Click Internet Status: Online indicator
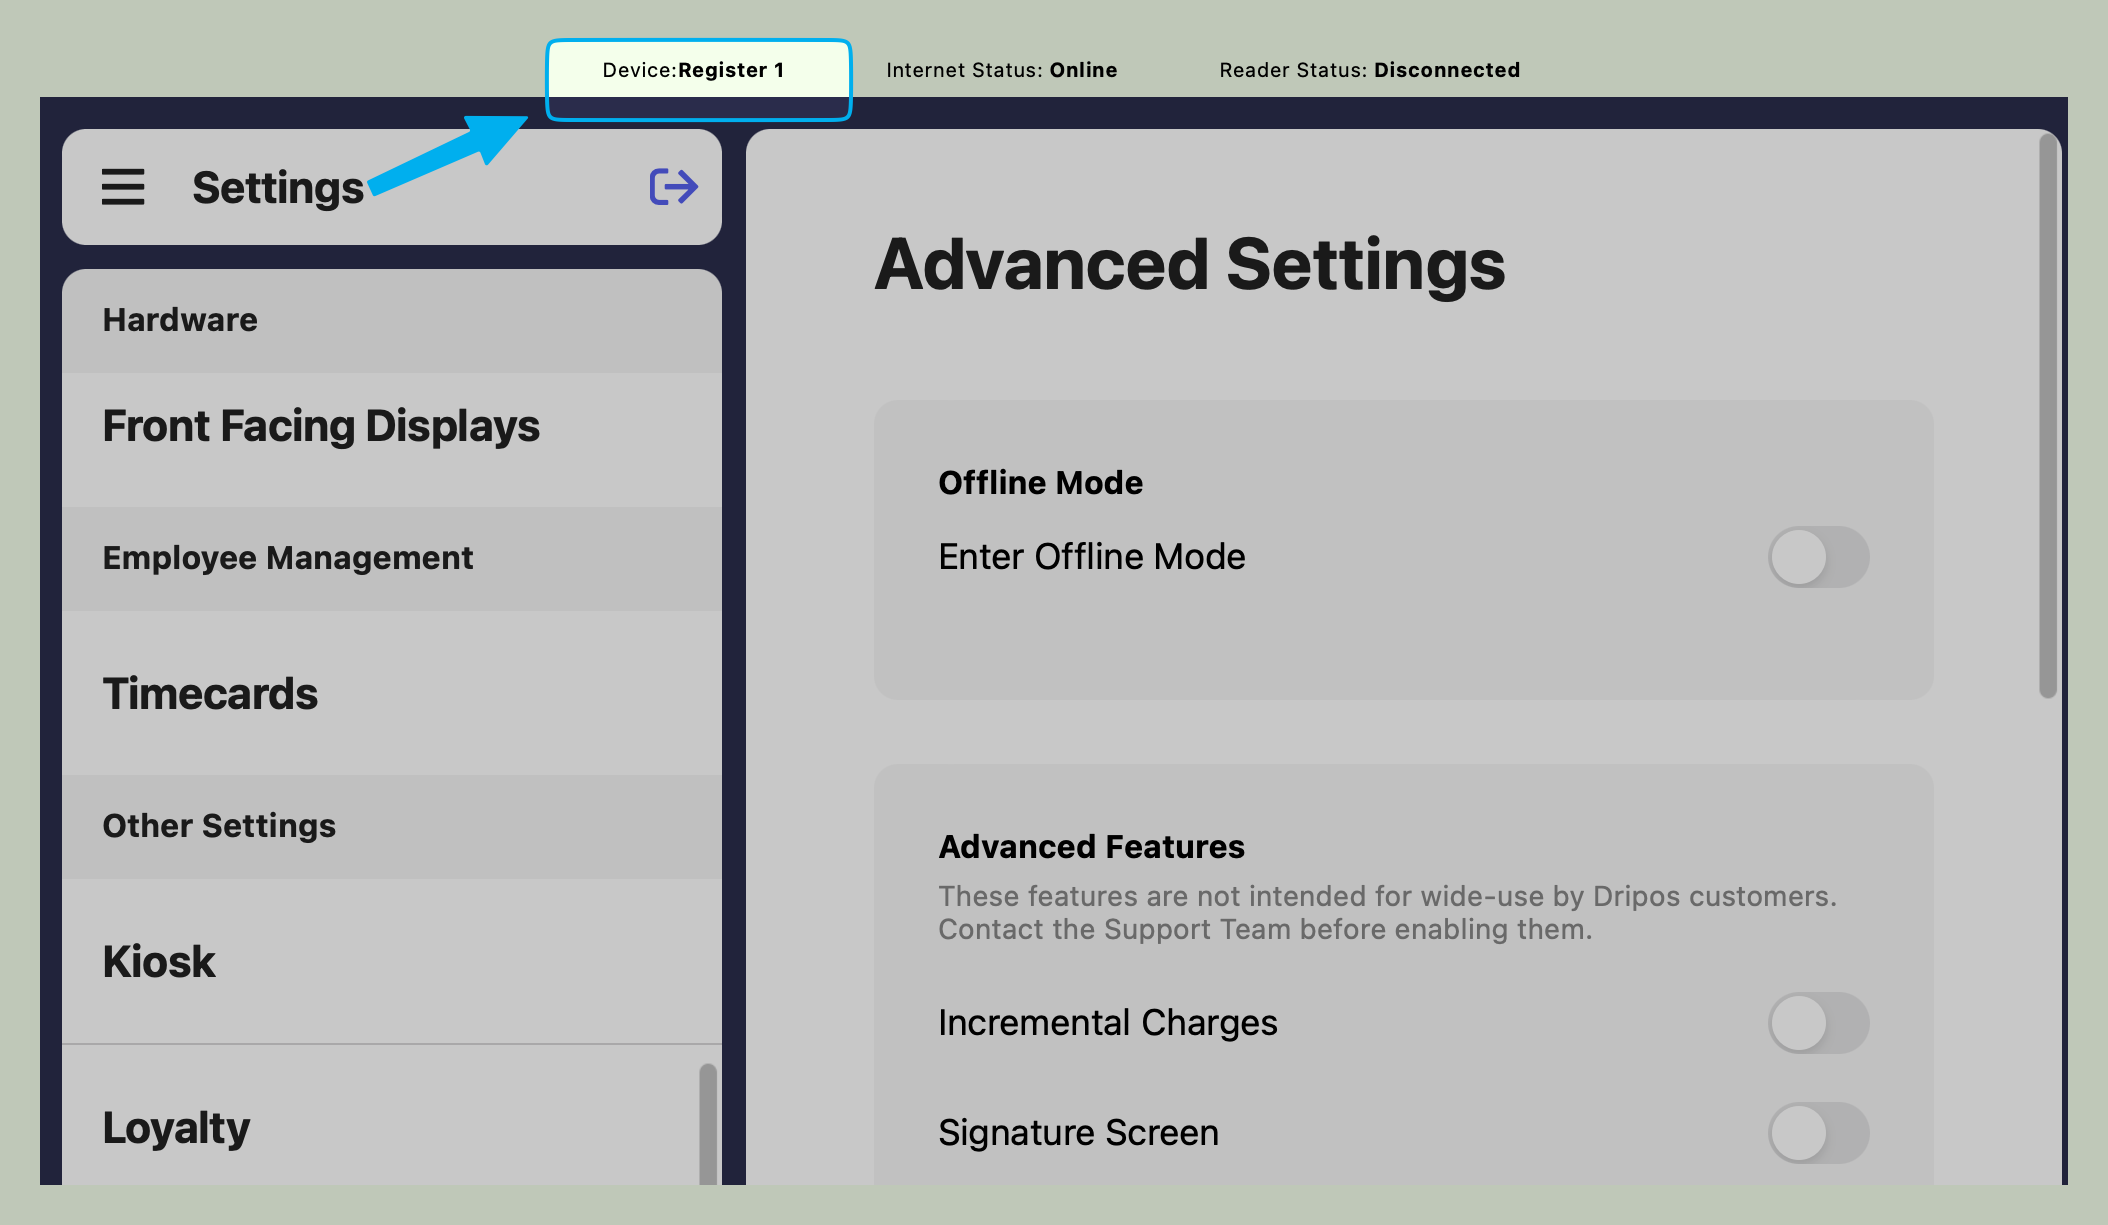The width and height of the screenshot is (2108, 1225). pos(1001,70)
